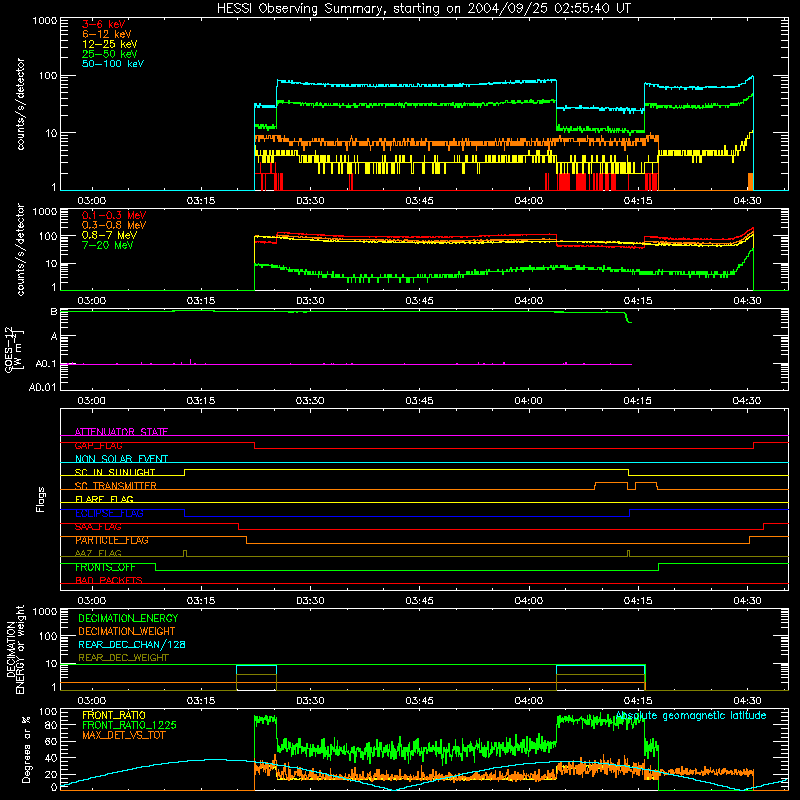Click the B level GOES axis label
Image resolution: width=800 pixels, height=800 pixels.
coord(53,312)
